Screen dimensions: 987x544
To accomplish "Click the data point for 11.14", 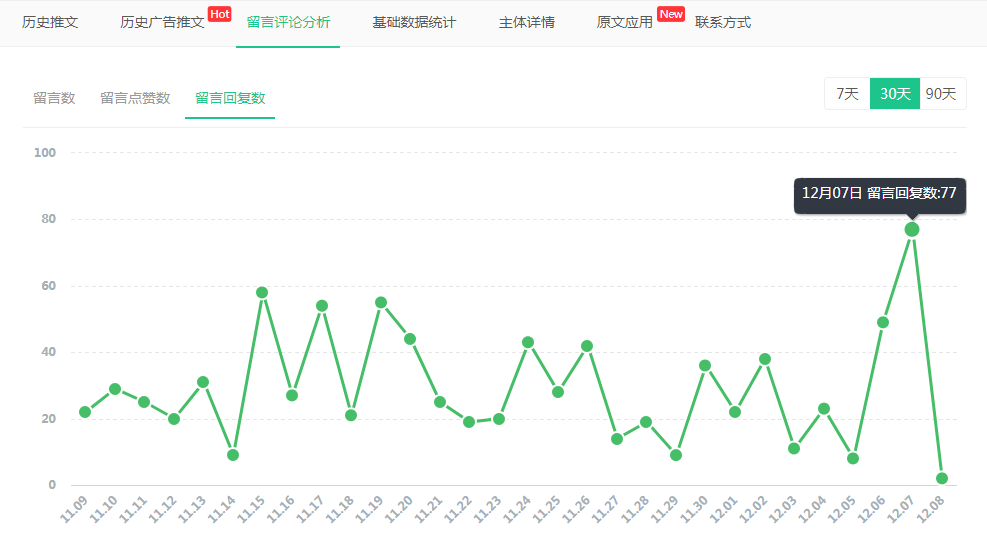I will 233,455.
